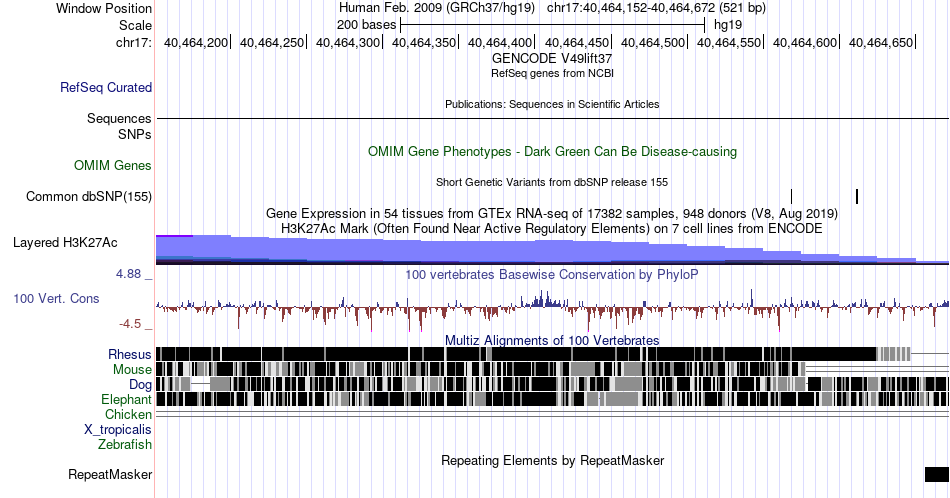This screenshot has height=498, width=950.
Task: Click the Scale track label
Action: click(x=135, y=25)
